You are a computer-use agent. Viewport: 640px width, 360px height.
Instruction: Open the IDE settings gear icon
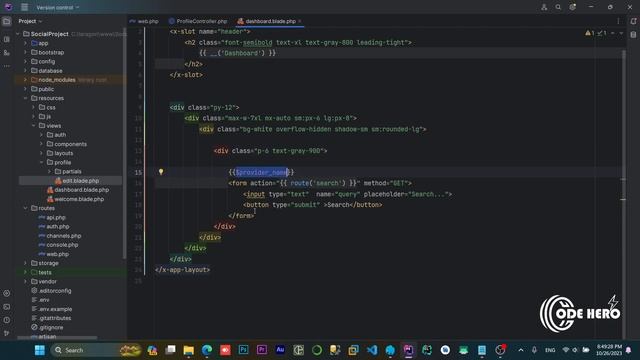(572, 7)
